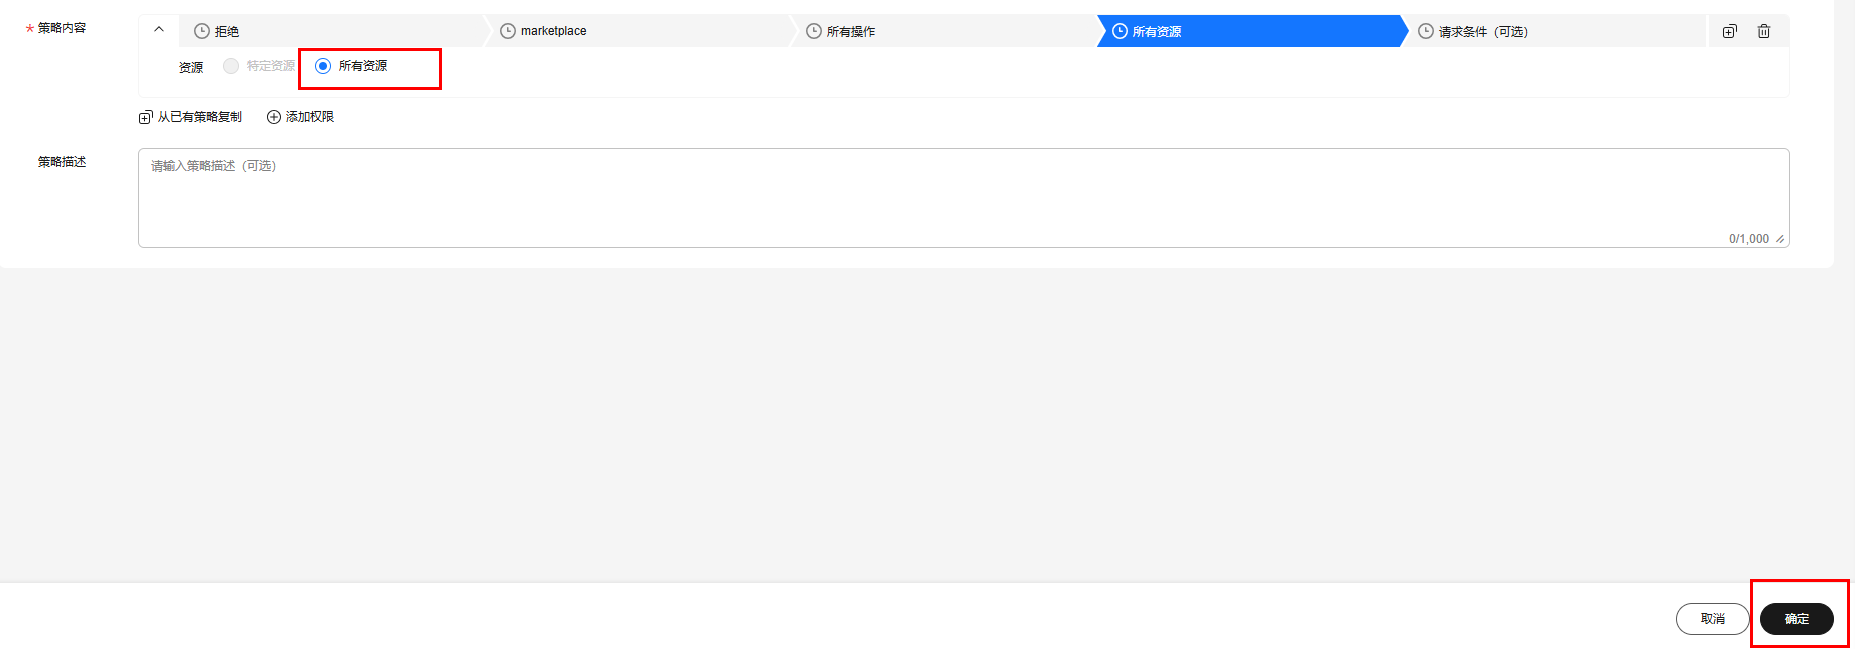Duplicate this statement with the copy icon
The width and height of the screenshot is (1855, 649).
click(1730, 31)
